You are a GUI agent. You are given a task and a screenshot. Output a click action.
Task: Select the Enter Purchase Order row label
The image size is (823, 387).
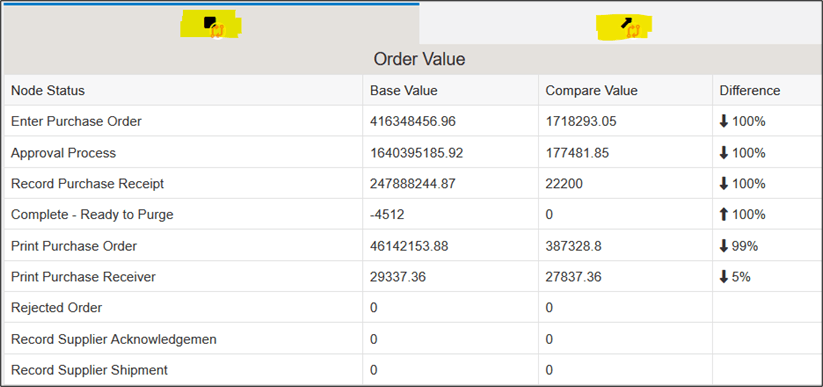pyautogui.click(x=76, y=121)
